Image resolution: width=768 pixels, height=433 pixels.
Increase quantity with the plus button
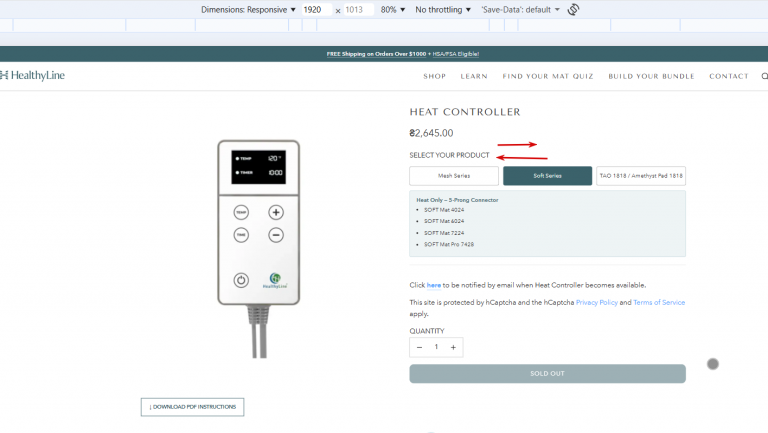click(454, 347)
